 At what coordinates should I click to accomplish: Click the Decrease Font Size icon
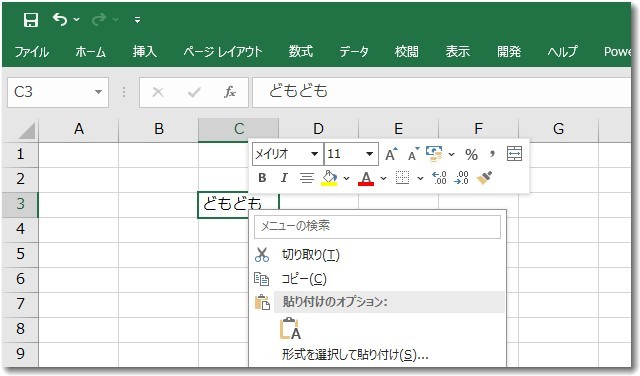pyautogui.click(x=413, y=154)
